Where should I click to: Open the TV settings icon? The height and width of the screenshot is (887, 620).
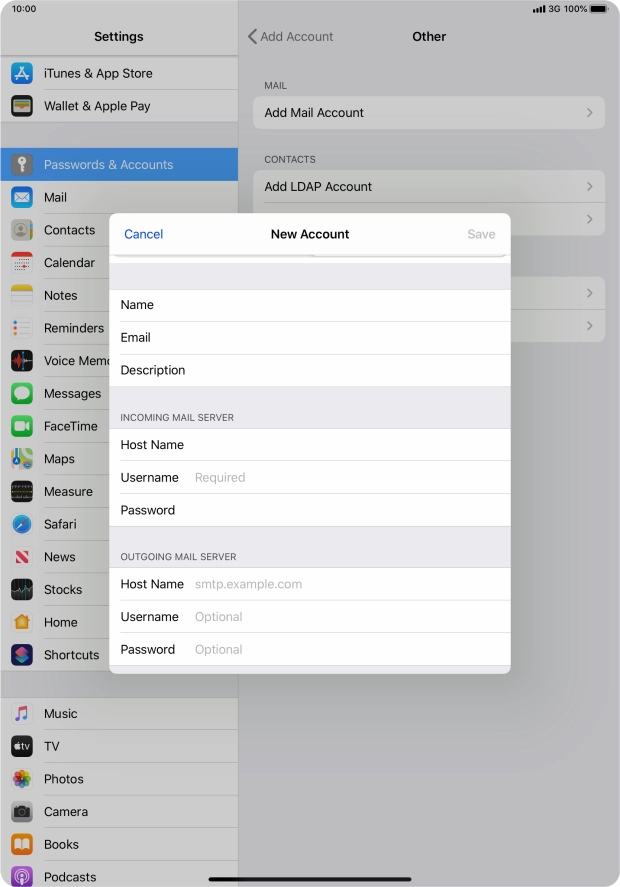pos(22,746)
